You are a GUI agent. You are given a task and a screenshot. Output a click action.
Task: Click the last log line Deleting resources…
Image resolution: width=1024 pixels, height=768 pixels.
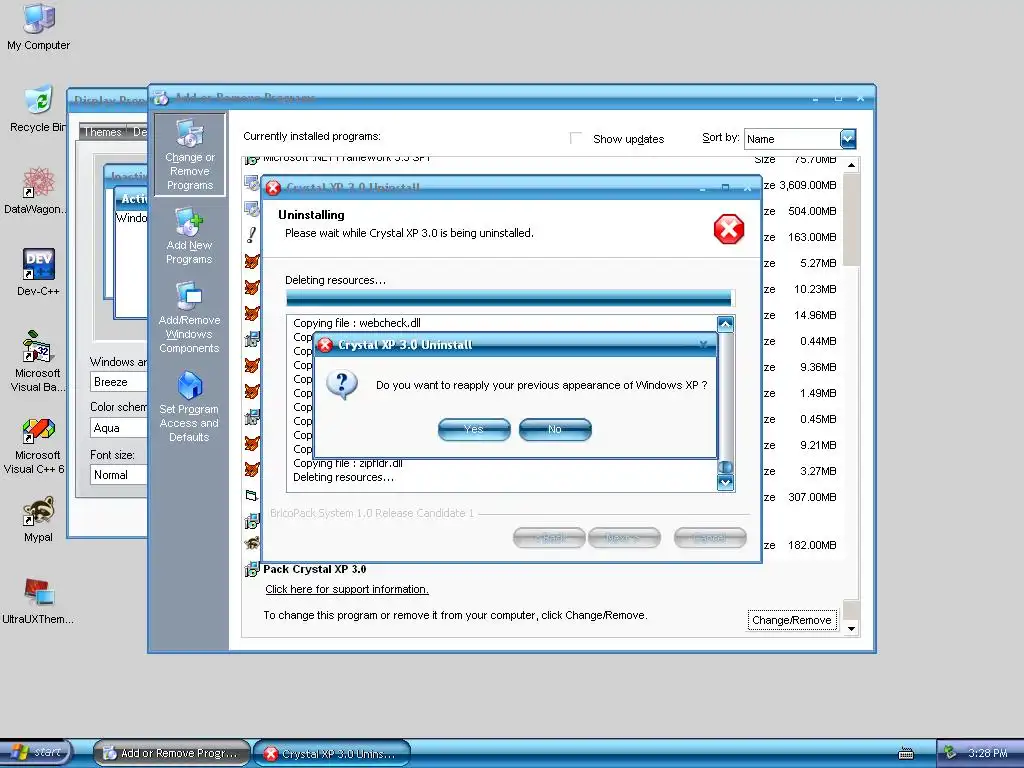(344, 477)
